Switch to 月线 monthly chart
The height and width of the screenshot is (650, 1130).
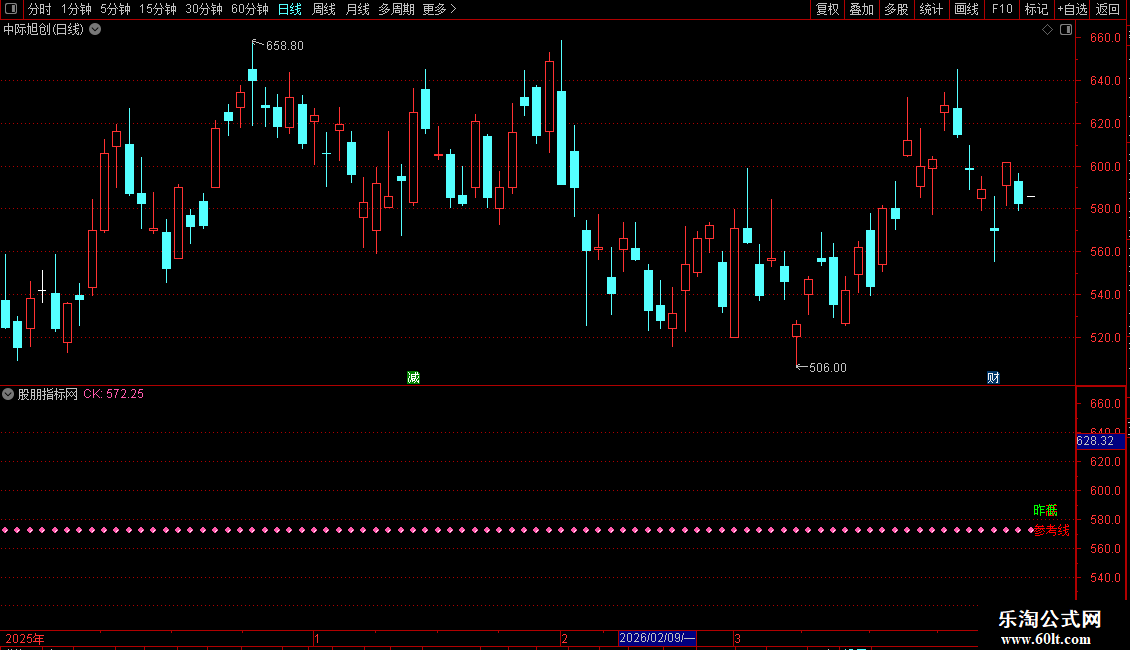point(357,9)
